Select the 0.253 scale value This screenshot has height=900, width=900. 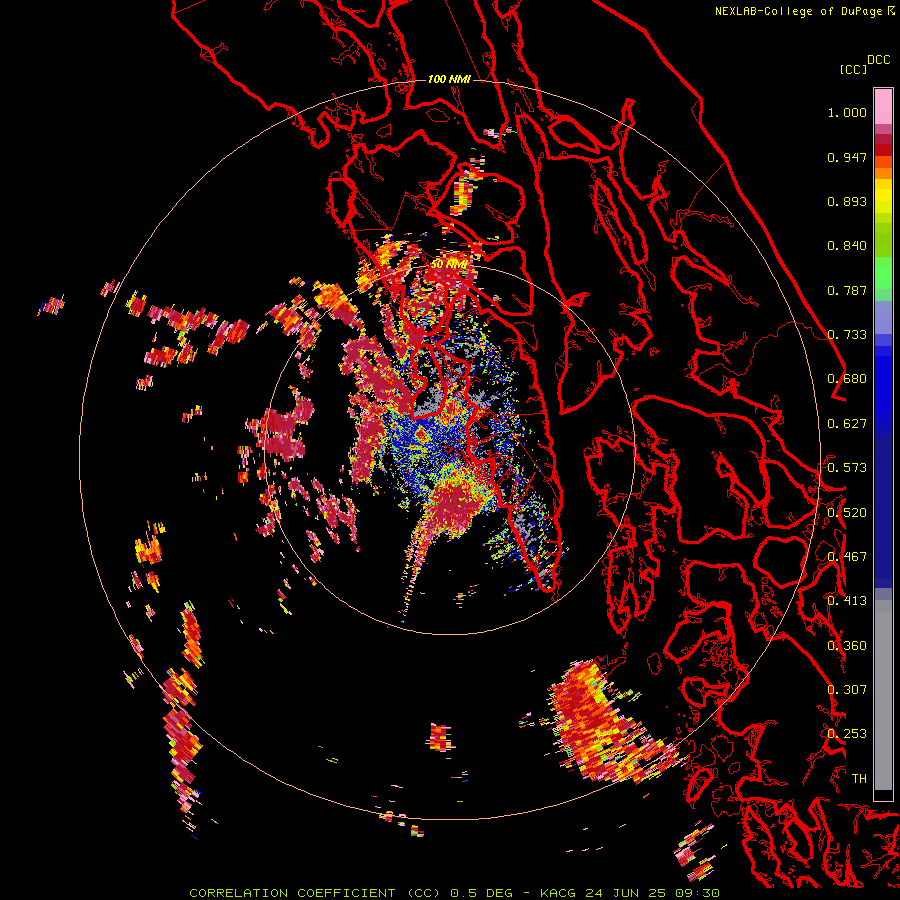tap(847, 734)
